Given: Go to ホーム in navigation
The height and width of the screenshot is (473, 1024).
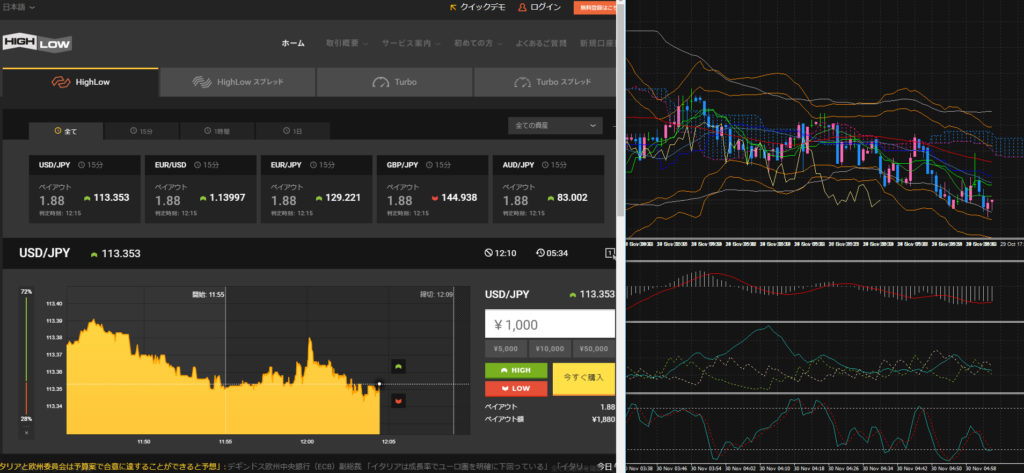Looking at the screenshot, I should coord(293,43).
